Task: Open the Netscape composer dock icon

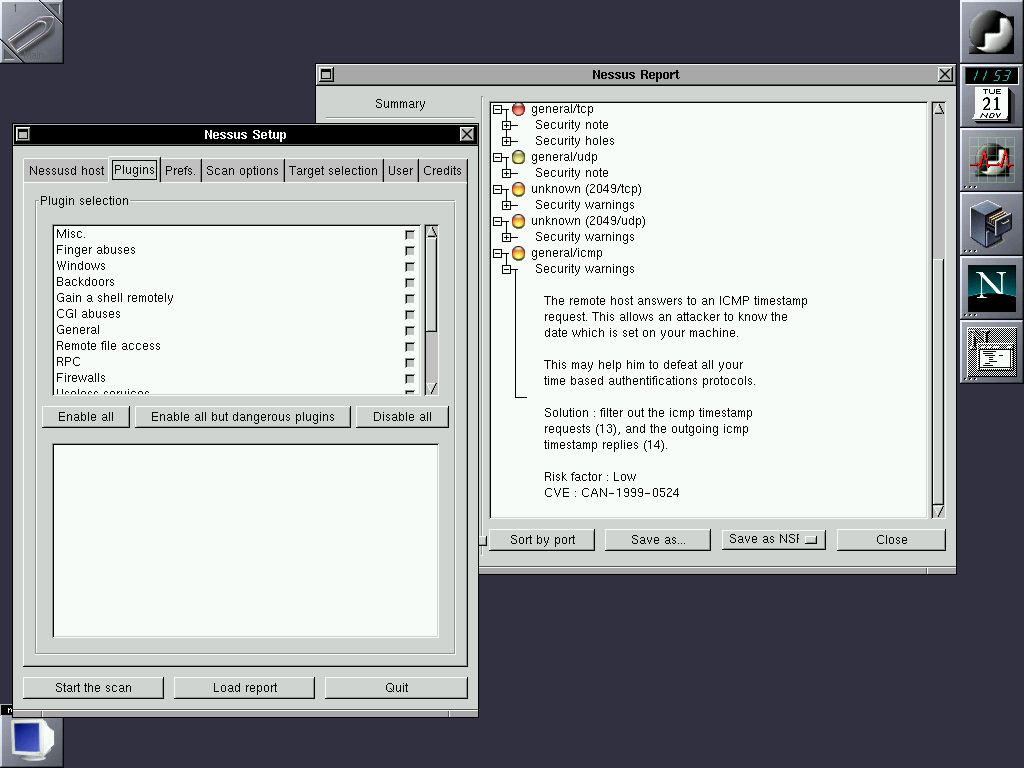Action: click(x=991, y=351)
